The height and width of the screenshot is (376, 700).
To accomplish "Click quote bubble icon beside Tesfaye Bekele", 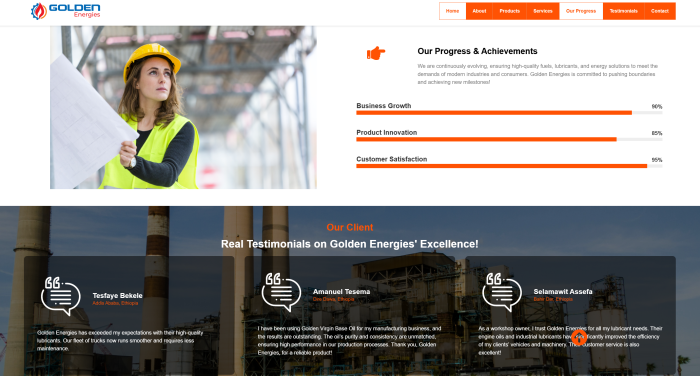I will [61, 296].
